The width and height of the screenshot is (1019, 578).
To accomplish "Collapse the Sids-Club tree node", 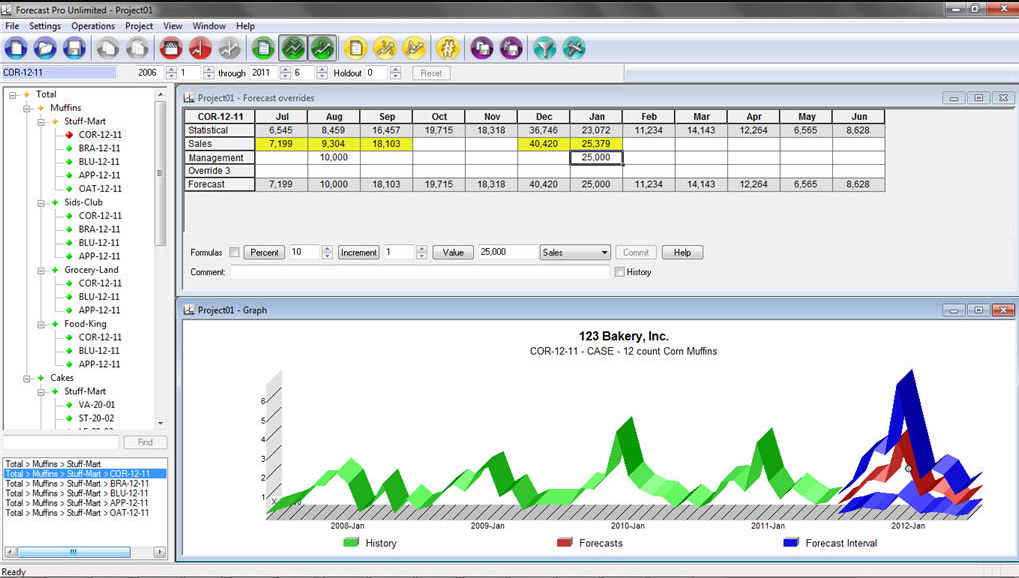I will pos(41,202).
